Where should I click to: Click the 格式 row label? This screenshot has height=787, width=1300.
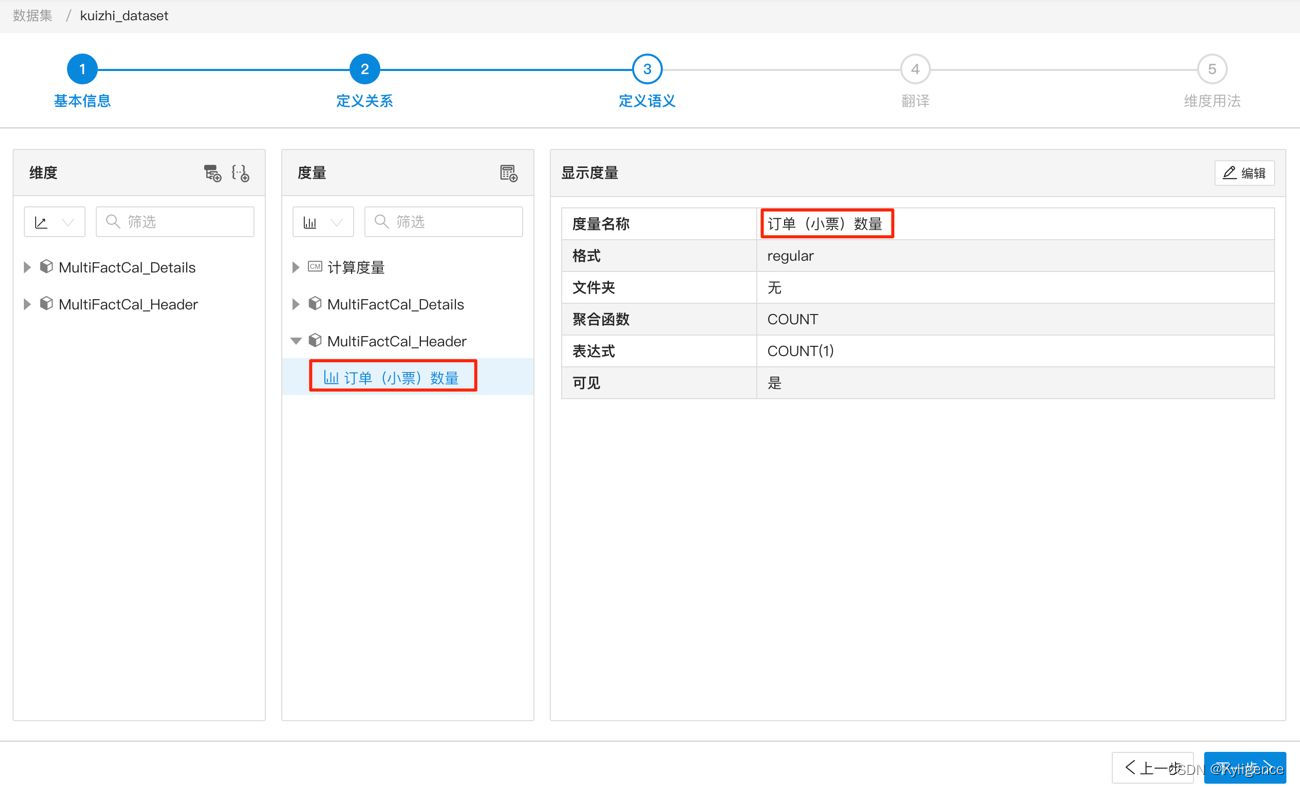click(x=586, y=256)
